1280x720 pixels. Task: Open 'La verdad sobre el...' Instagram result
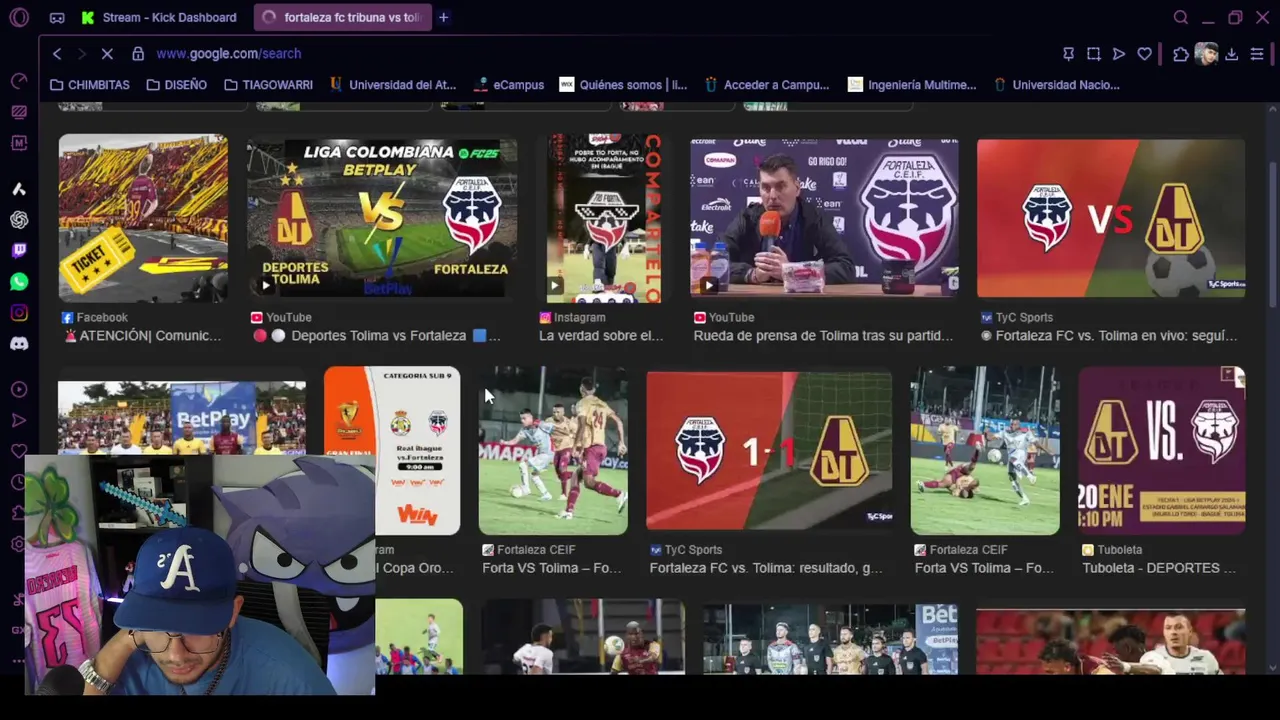coord(601,336)
